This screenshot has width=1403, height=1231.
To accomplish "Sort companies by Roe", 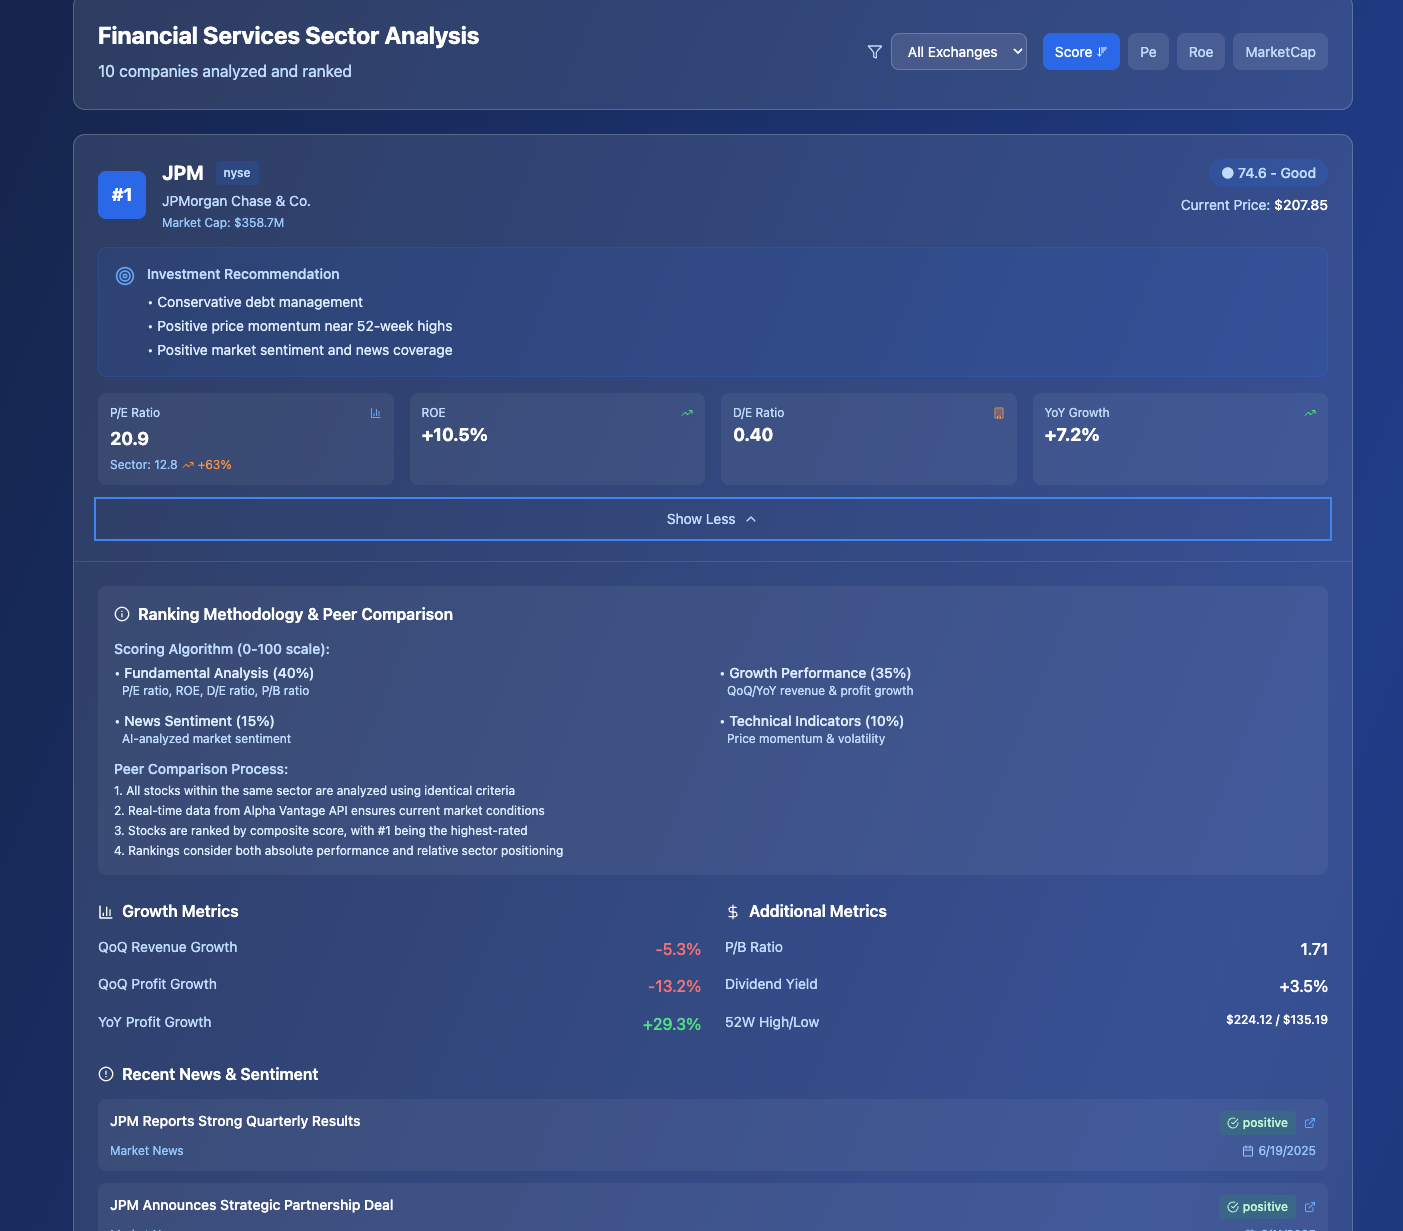I will point(1201,52).
